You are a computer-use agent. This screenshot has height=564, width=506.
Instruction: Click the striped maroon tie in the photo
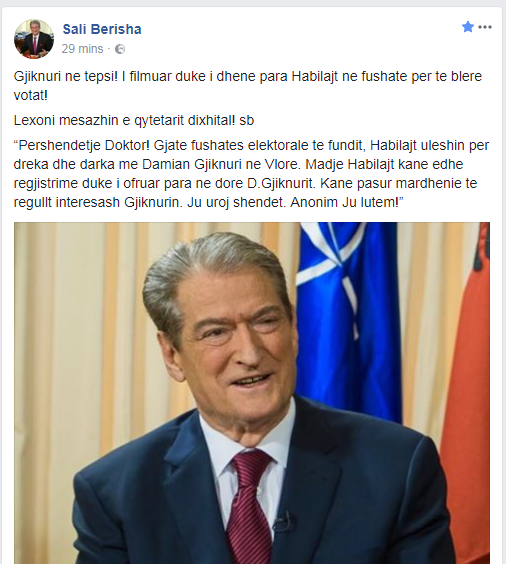248,507
